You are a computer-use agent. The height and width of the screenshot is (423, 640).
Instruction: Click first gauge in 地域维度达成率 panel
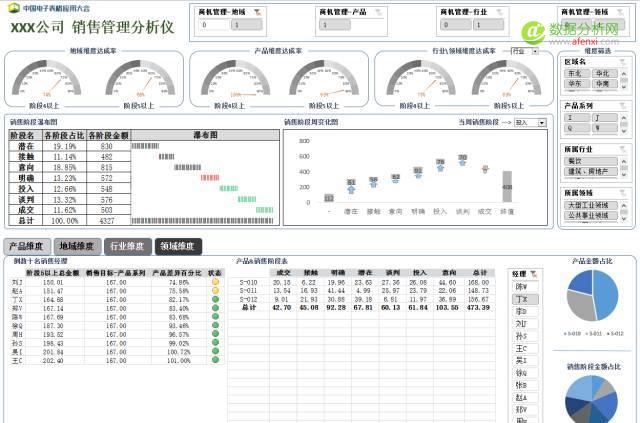pyautogui.click(x=46, y=79)
